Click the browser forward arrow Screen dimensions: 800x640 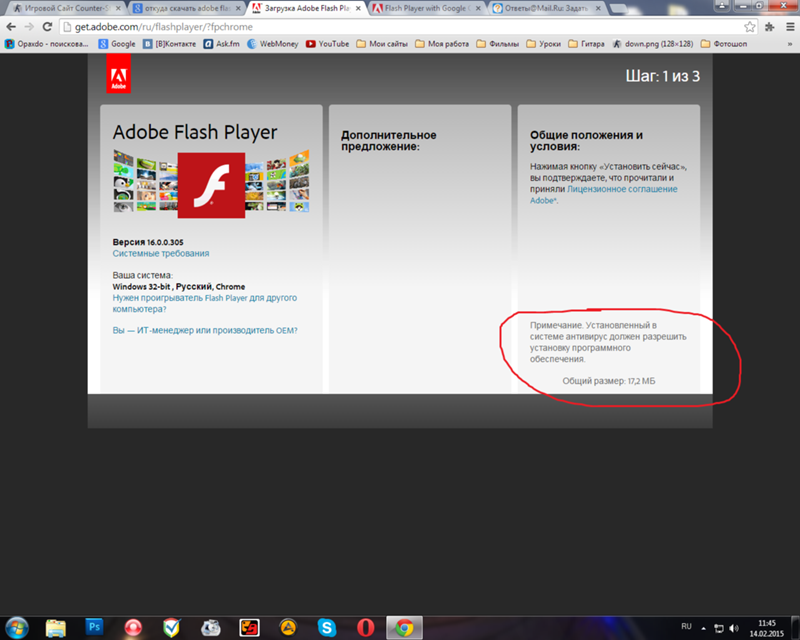(x=29, y=27)
